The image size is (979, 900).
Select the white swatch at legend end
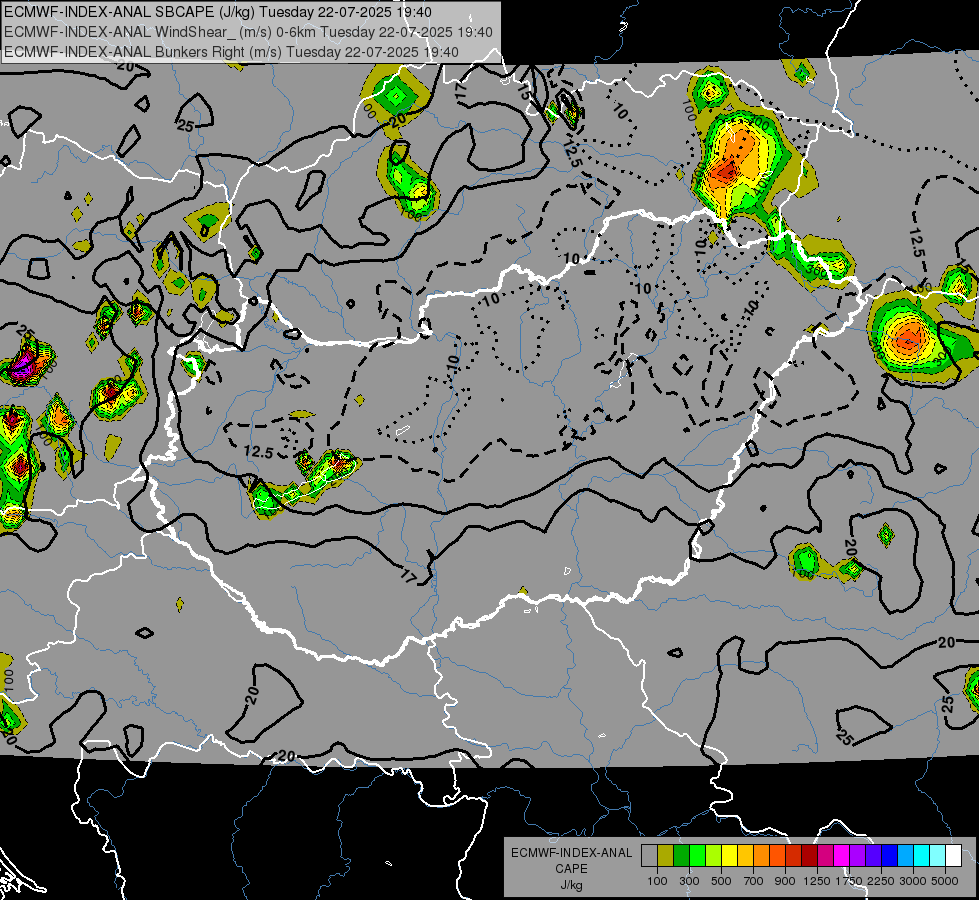click(x=953, y=856)
